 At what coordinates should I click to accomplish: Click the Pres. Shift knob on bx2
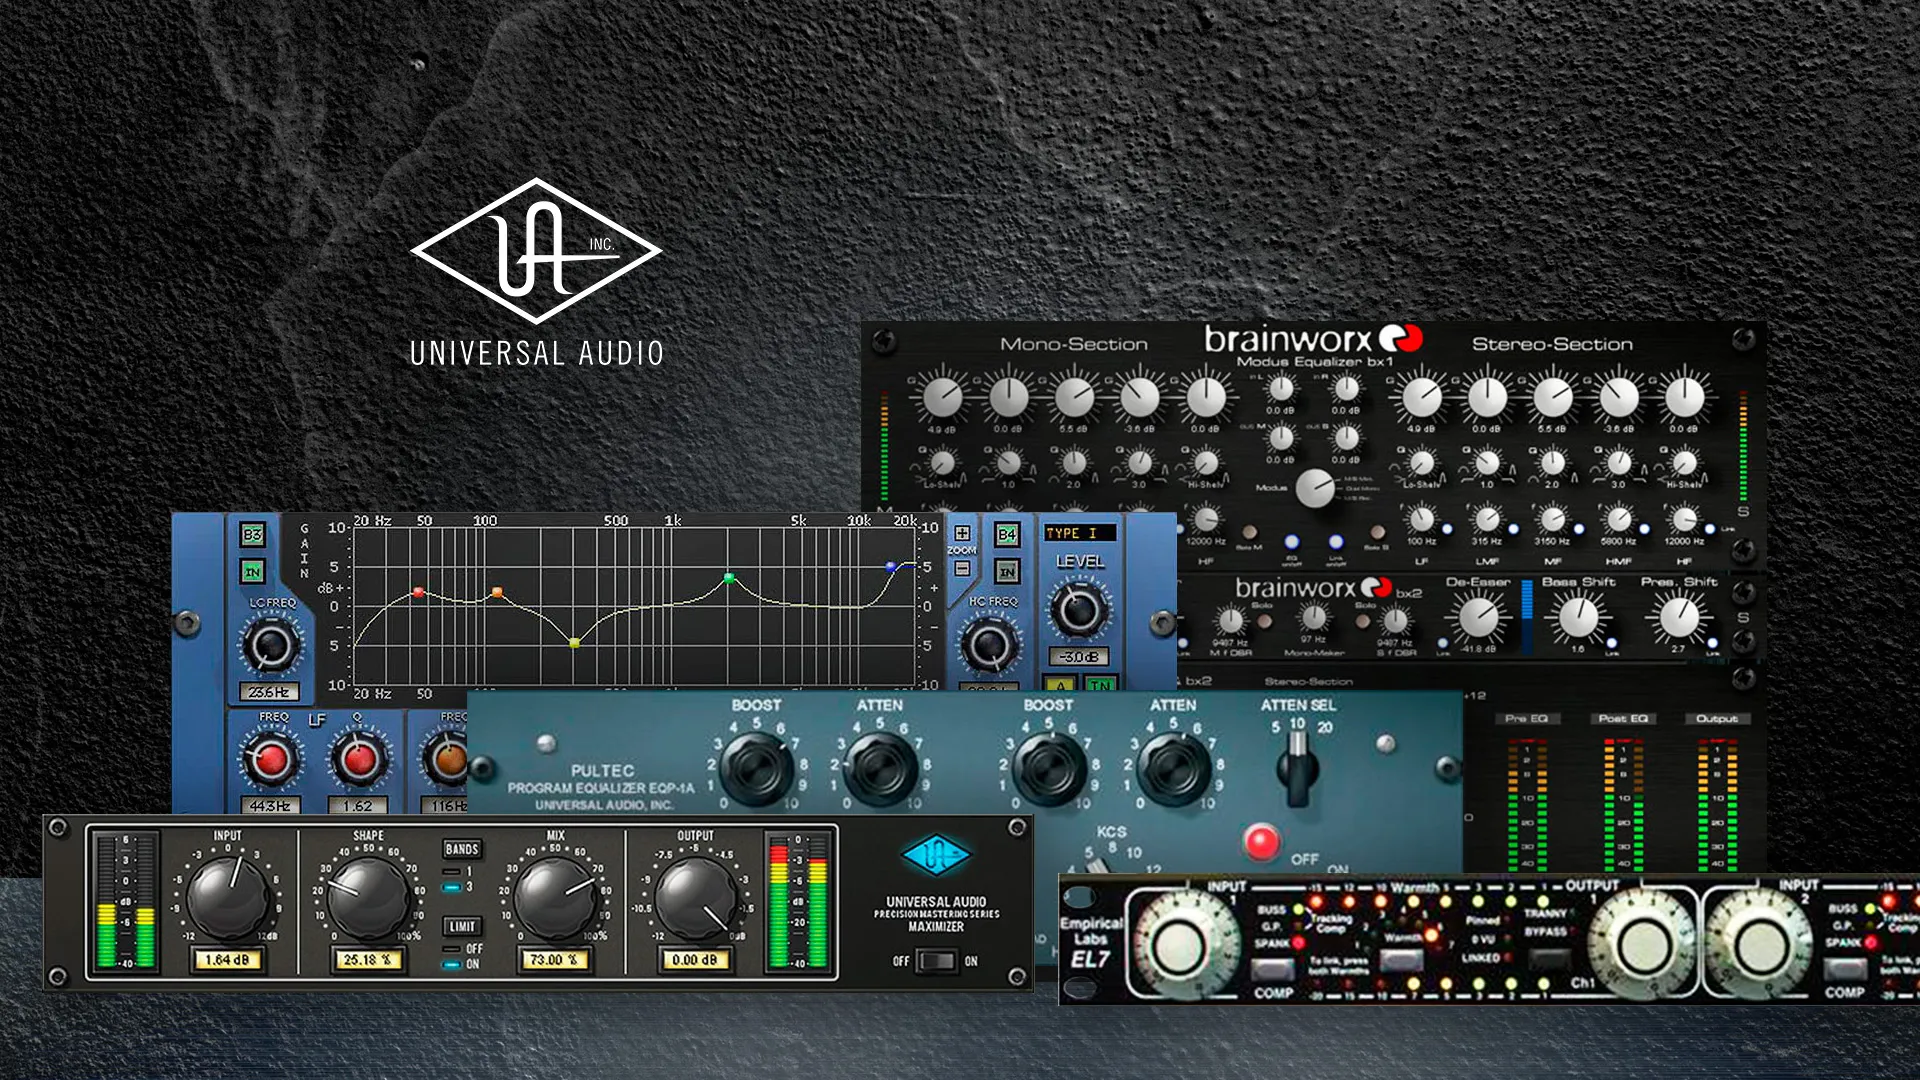point(1679,617)
